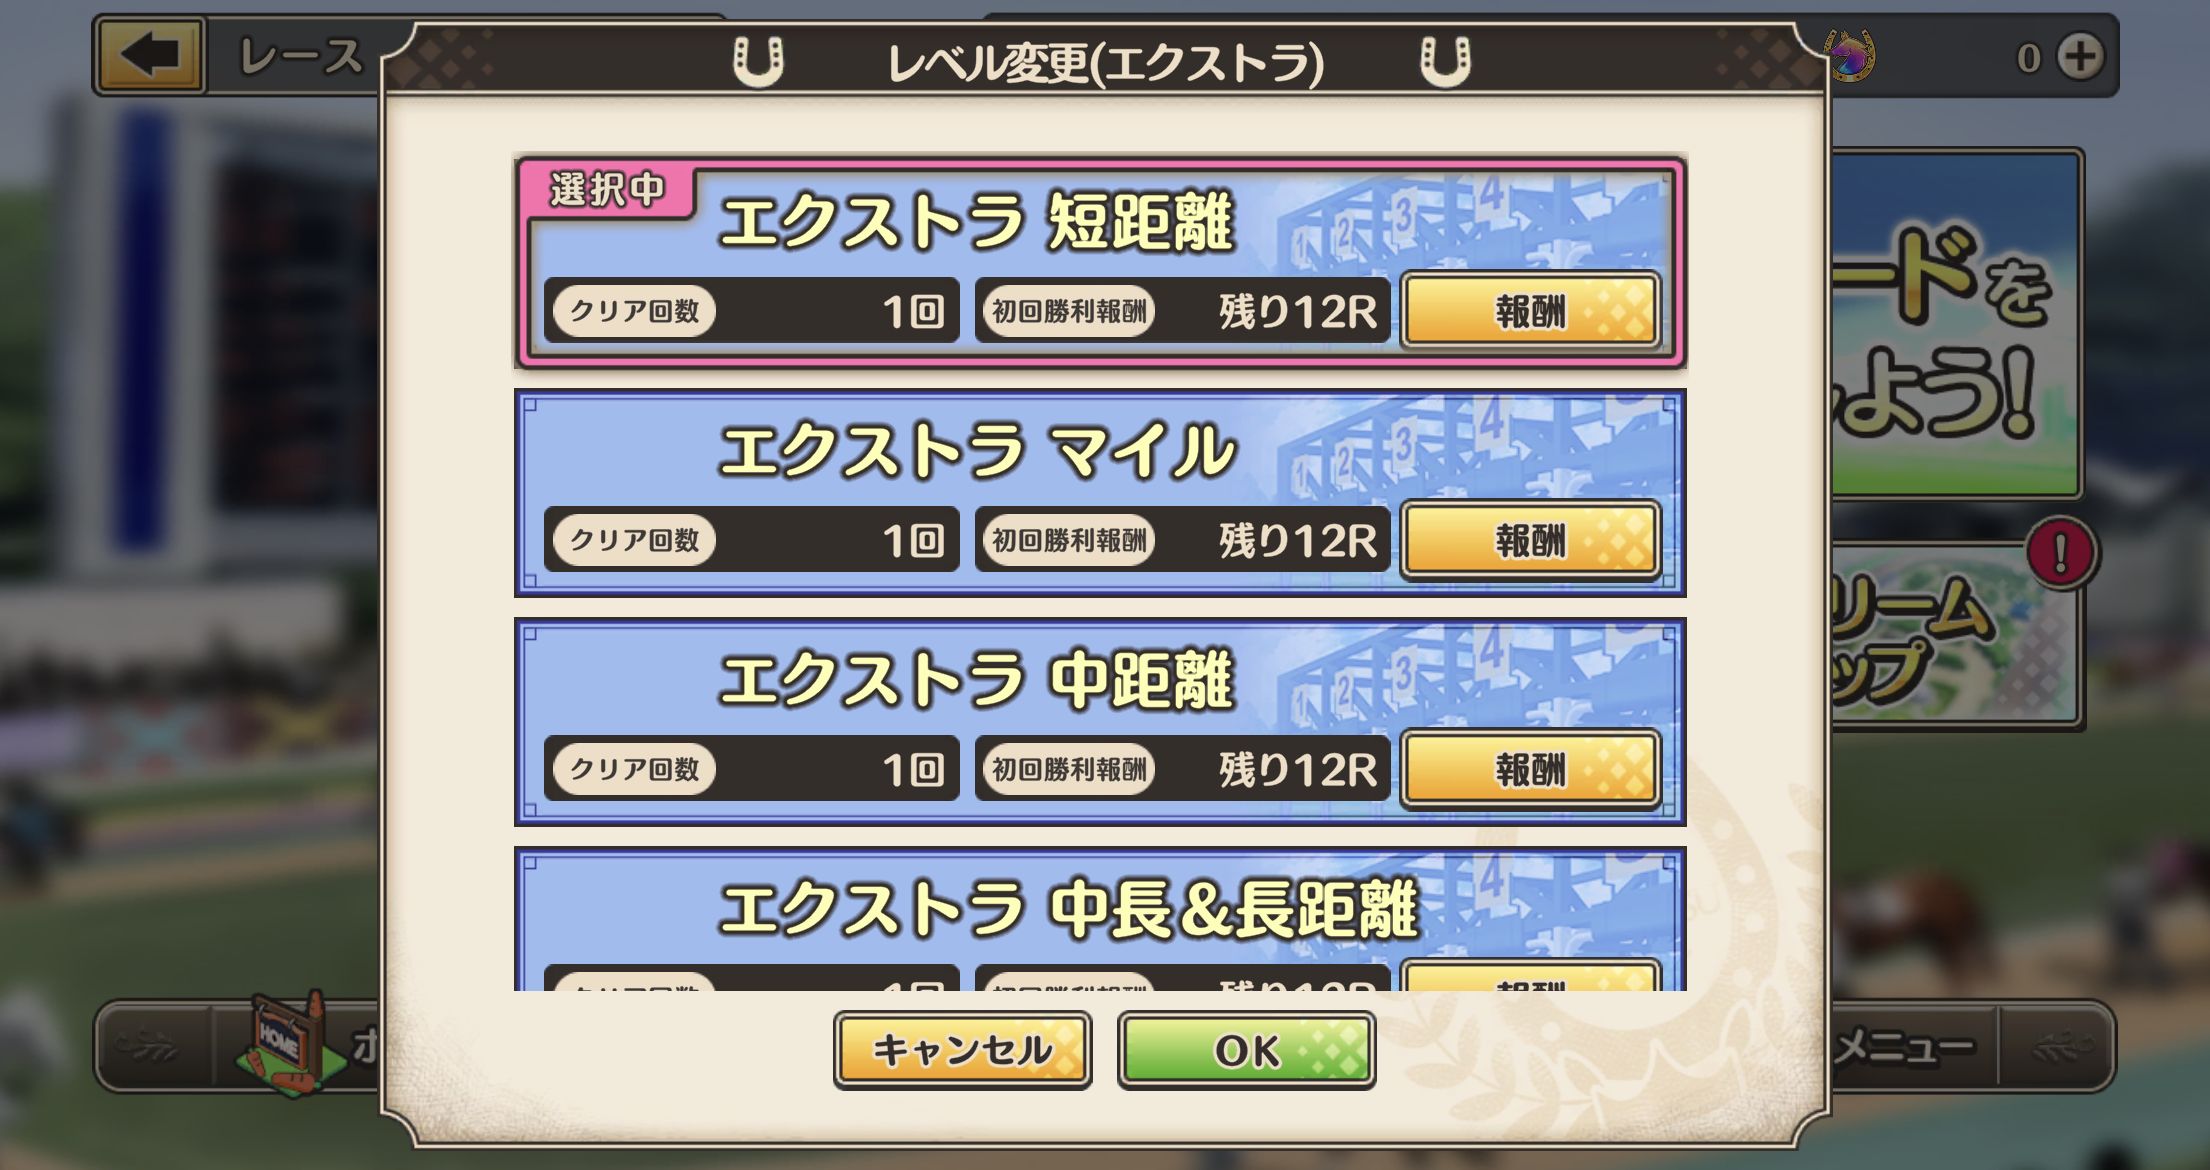2210x1170 pixels.
Task: Click the left horseshoe icon in title
Action: point(757,61)
